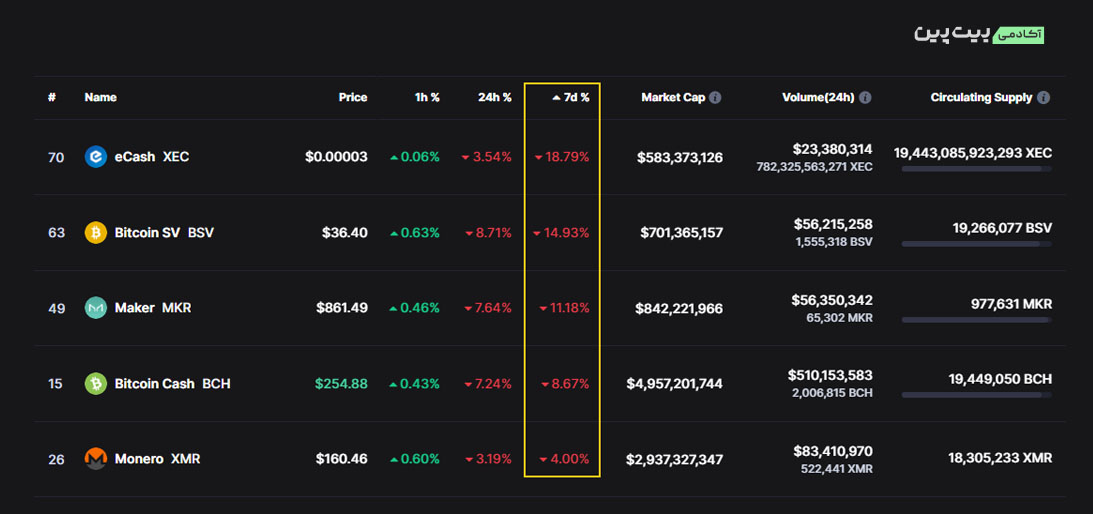The image size is (1093, 514).
Task: Sort by the rank # column header
Action: pyautogui.click(x=52, y=98)
